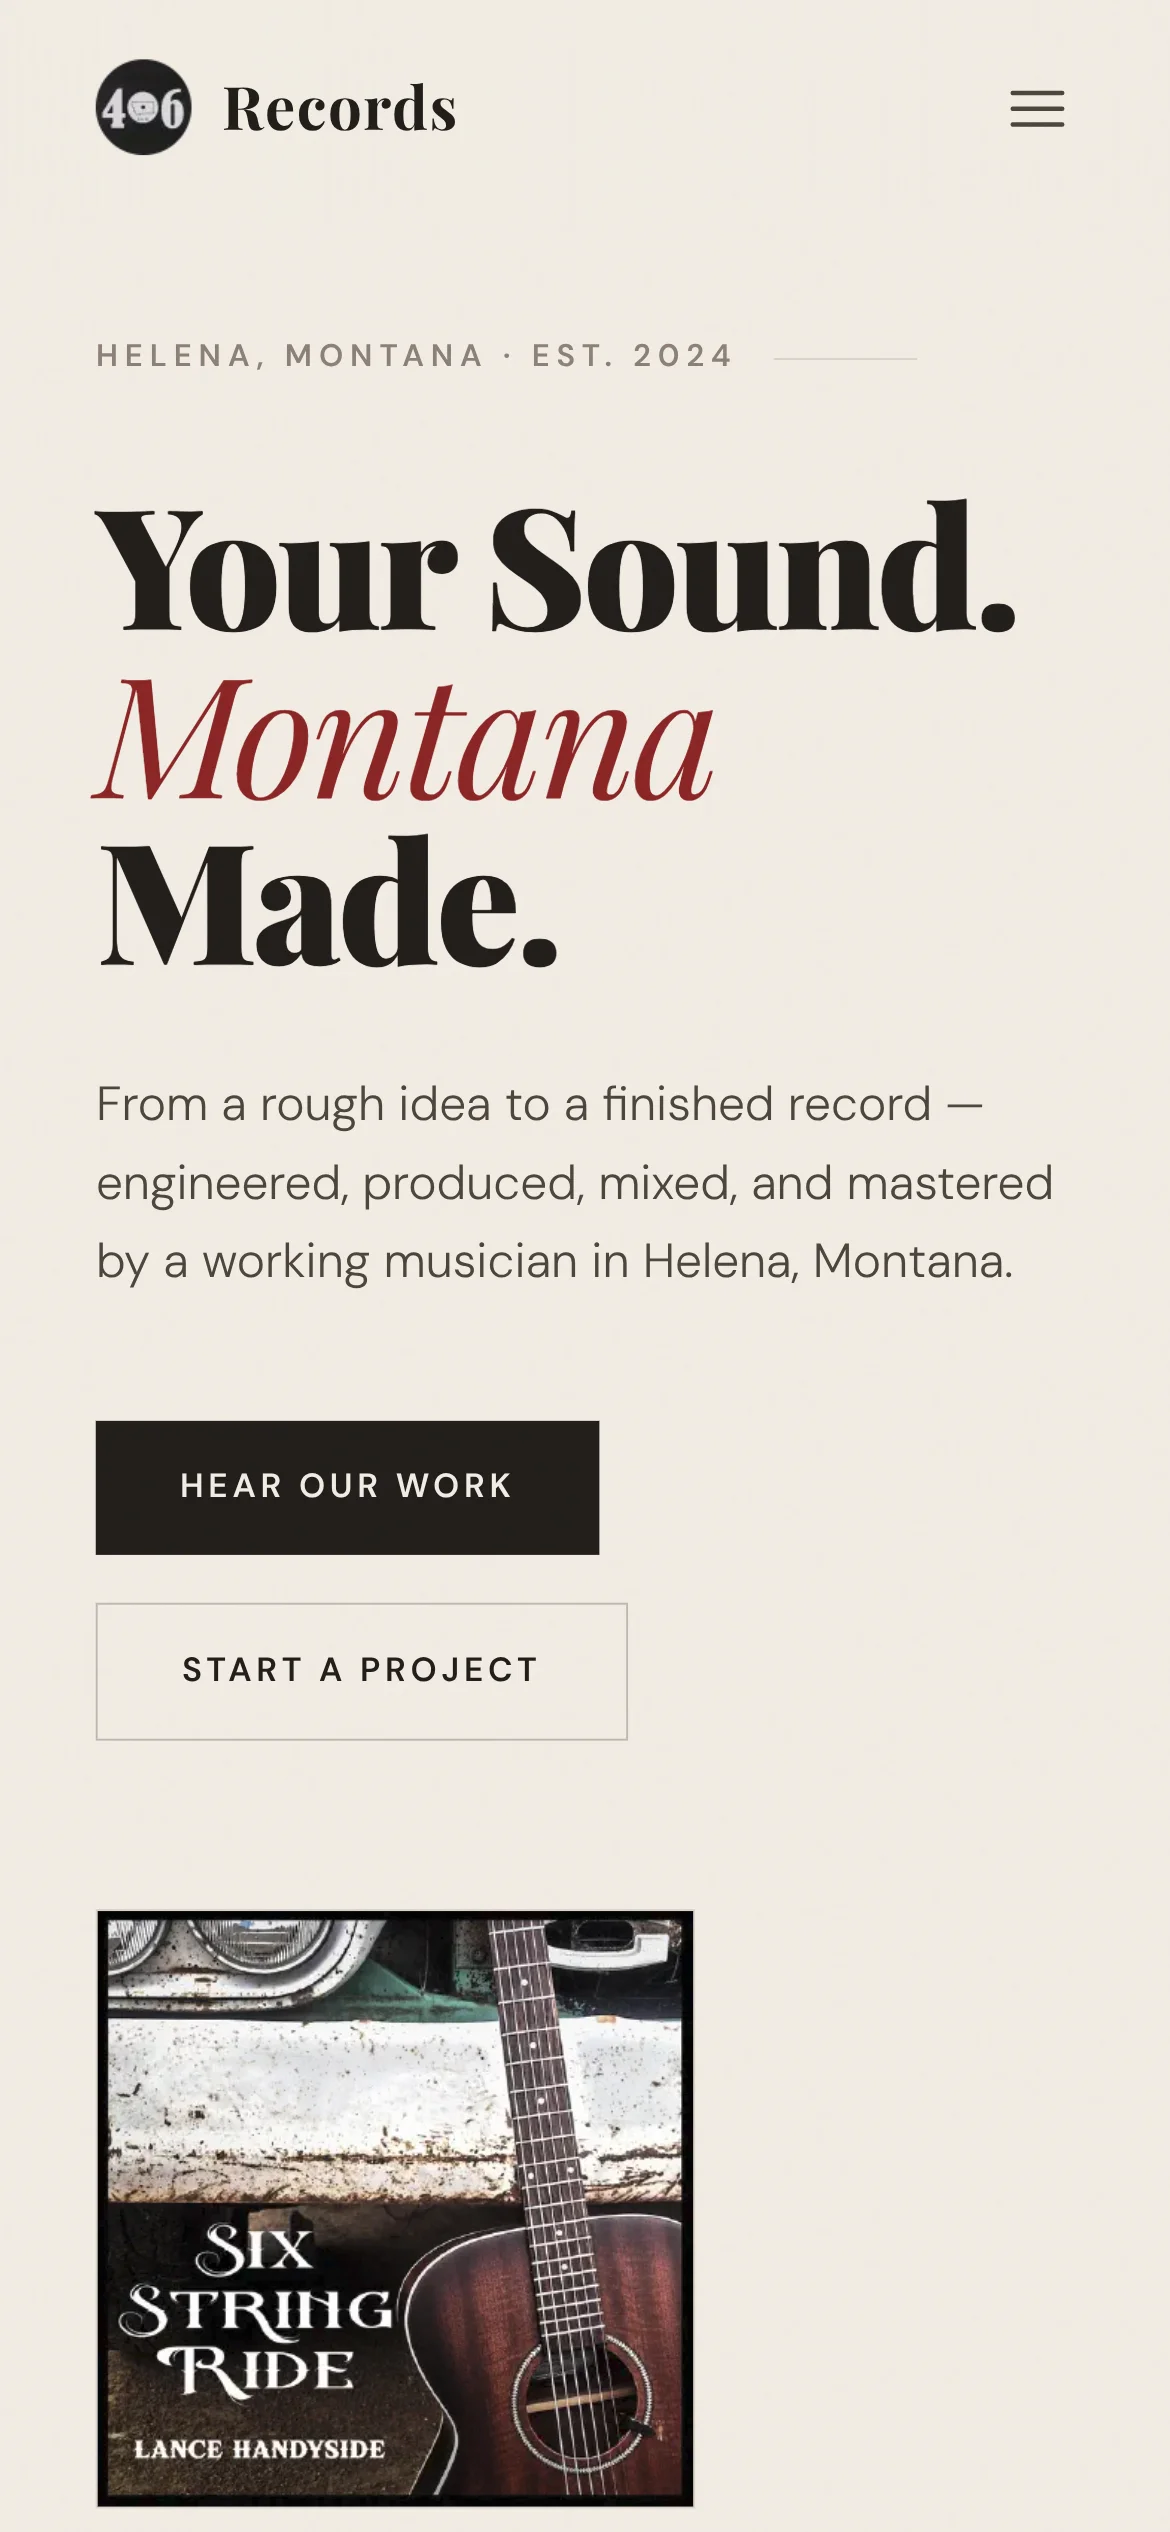This screenshot has height=2532, width=1170.
Task: Click the HEAR OUR WORK button
Action: [345, 1486]
